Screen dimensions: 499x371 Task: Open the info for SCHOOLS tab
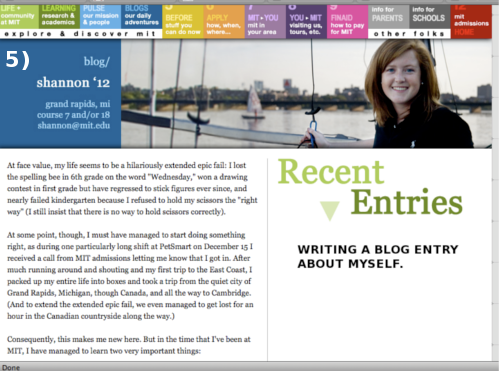[x=430, y=17]
